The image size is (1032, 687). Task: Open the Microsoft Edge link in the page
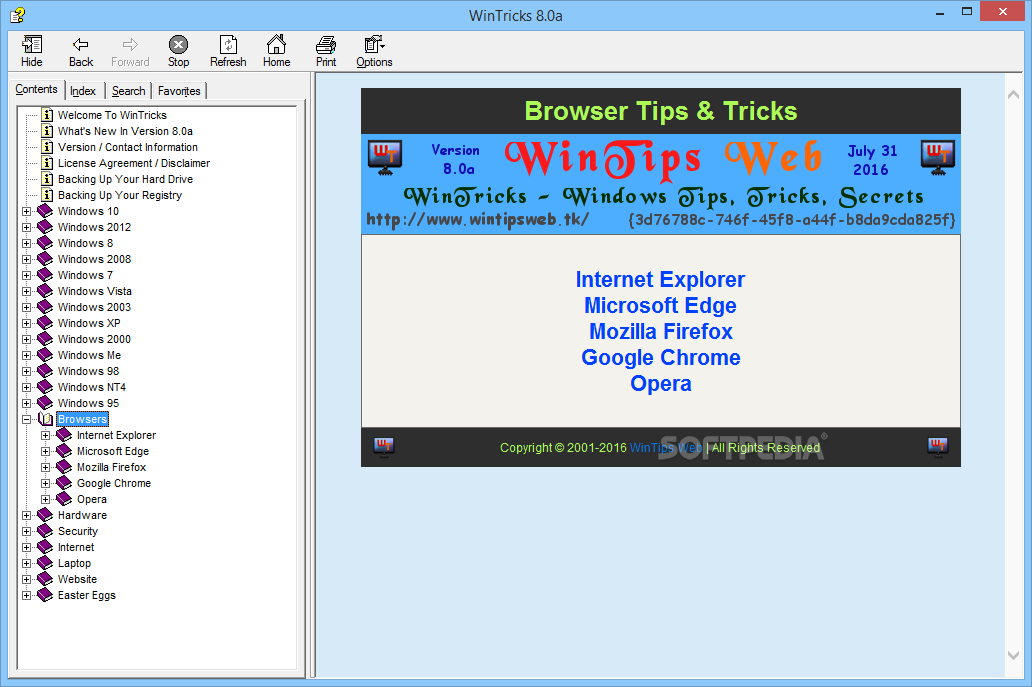pyautogui.click(x=660, y=305)
